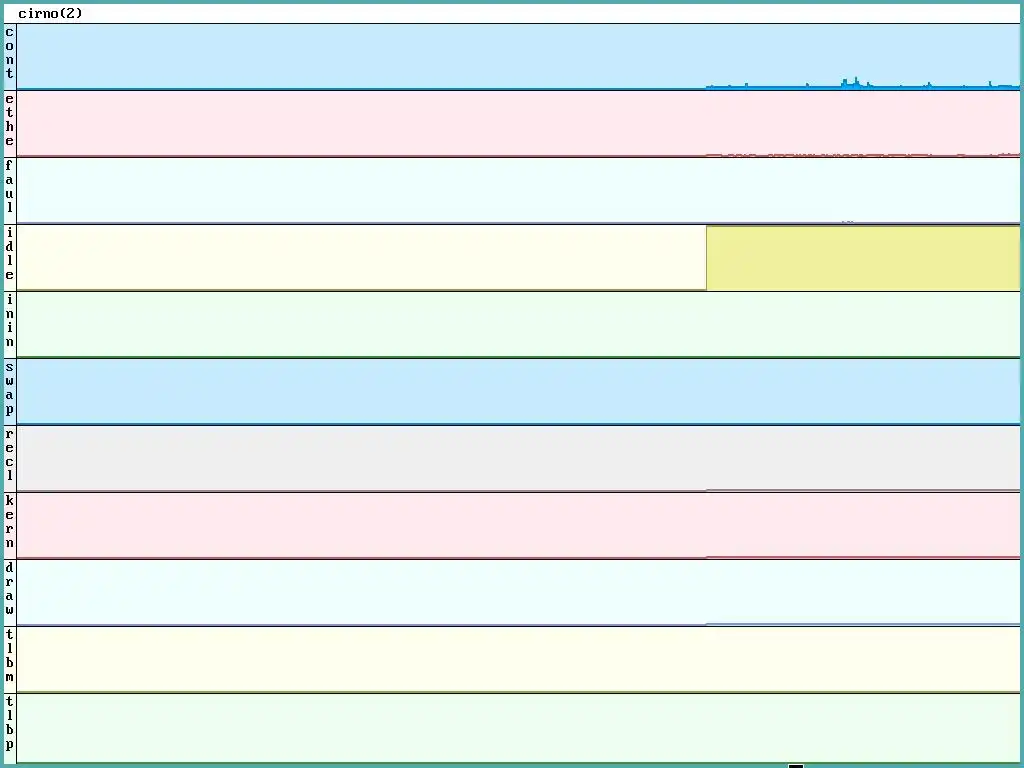The height and width of the screenshot is (768, 1024).
Task: Select the blue context-switch graph with spikes
Action: [x=518, y=57]
